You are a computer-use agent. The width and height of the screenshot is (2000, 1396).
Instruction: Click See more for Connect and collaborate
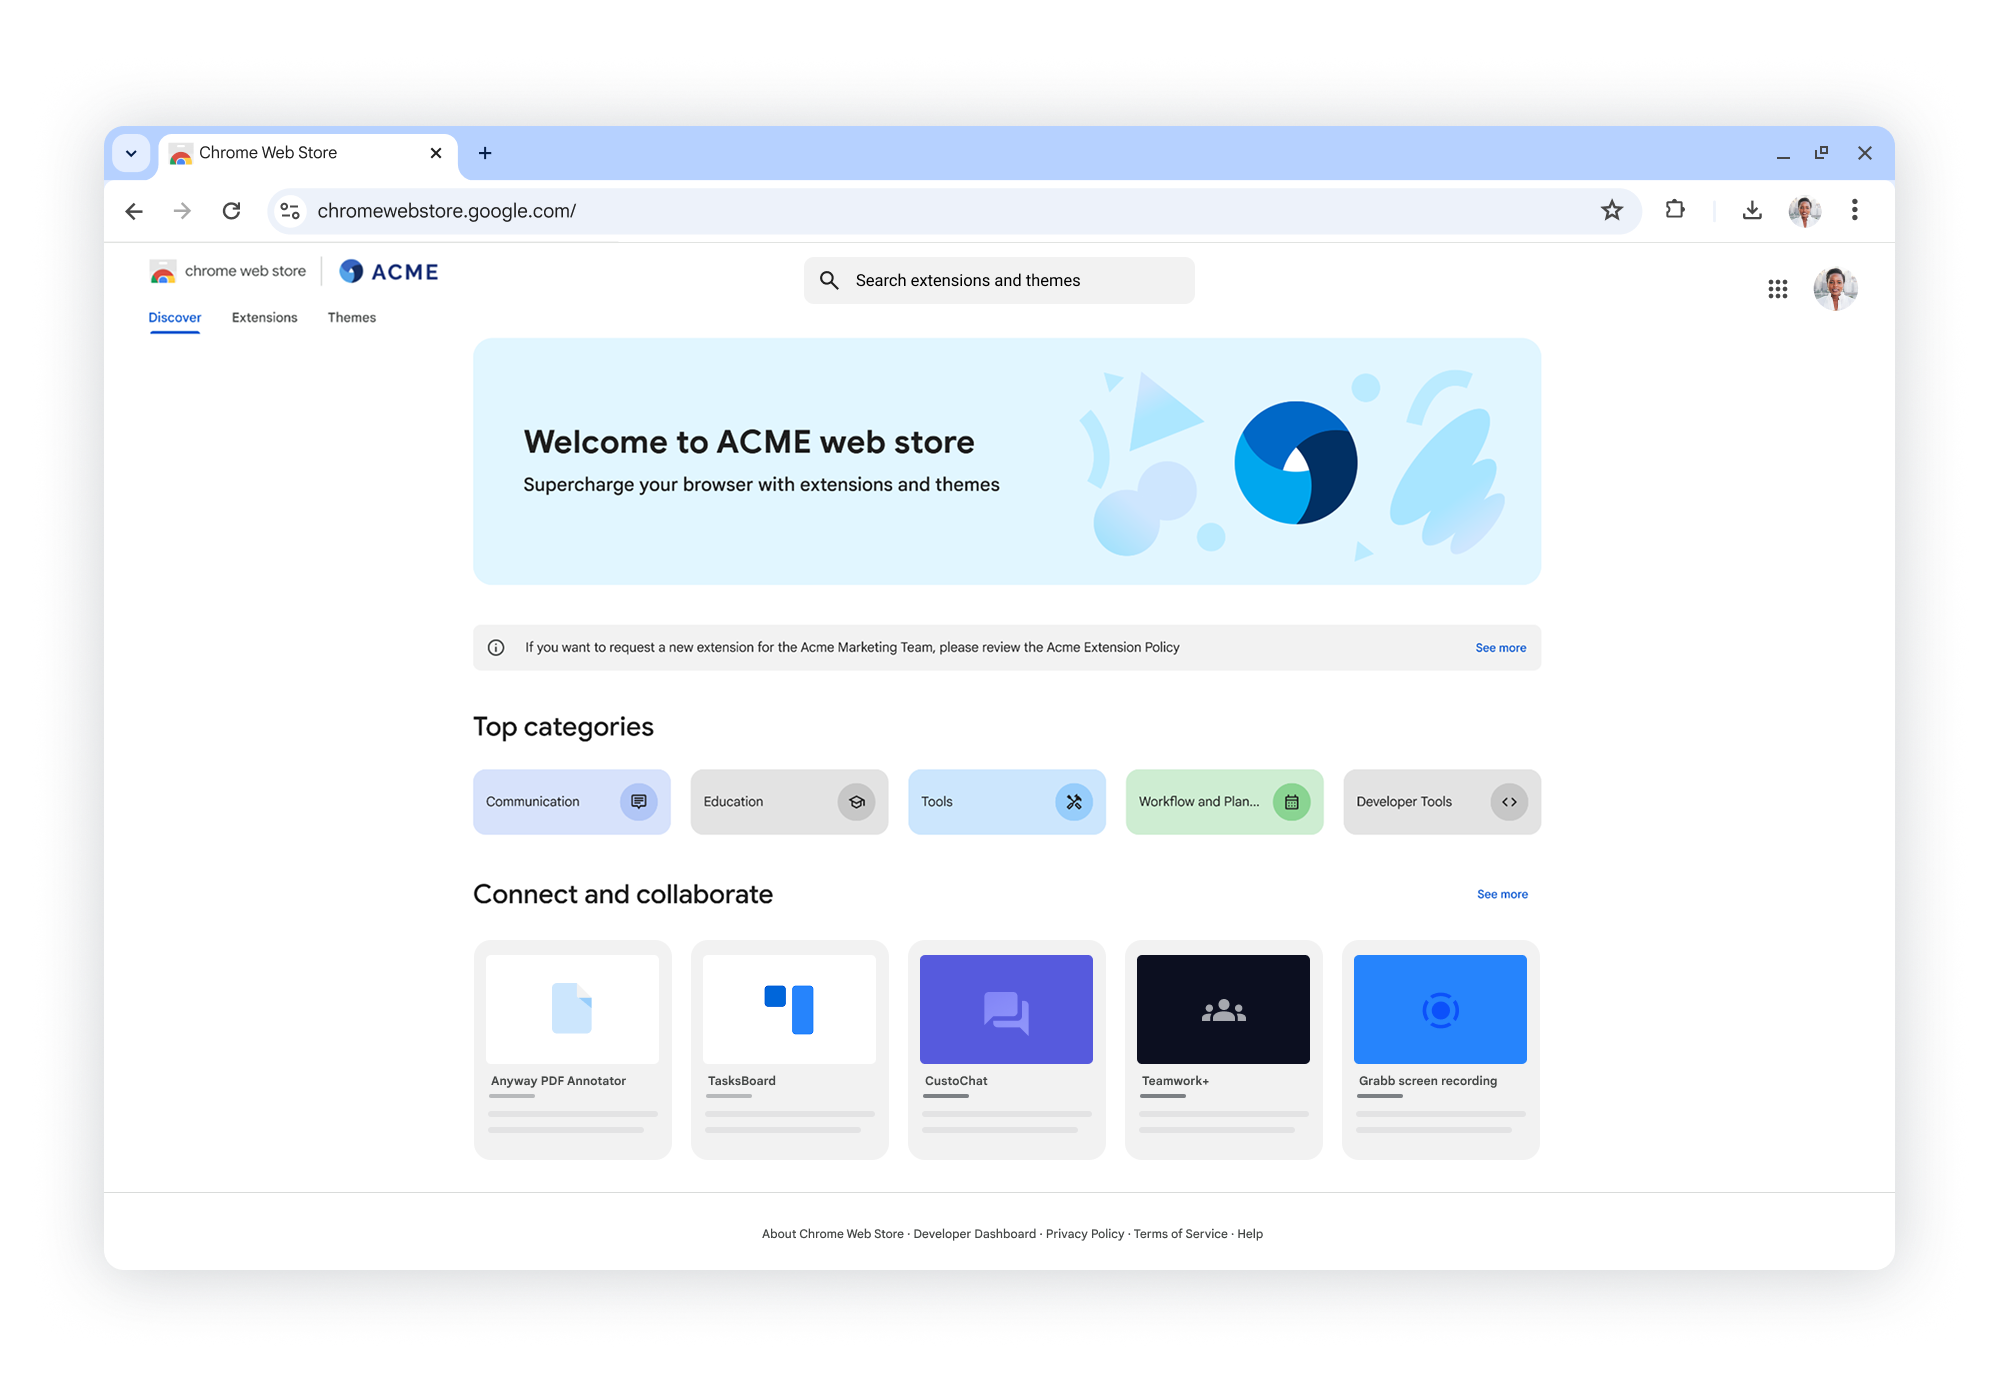click(x=1502, y=895)
